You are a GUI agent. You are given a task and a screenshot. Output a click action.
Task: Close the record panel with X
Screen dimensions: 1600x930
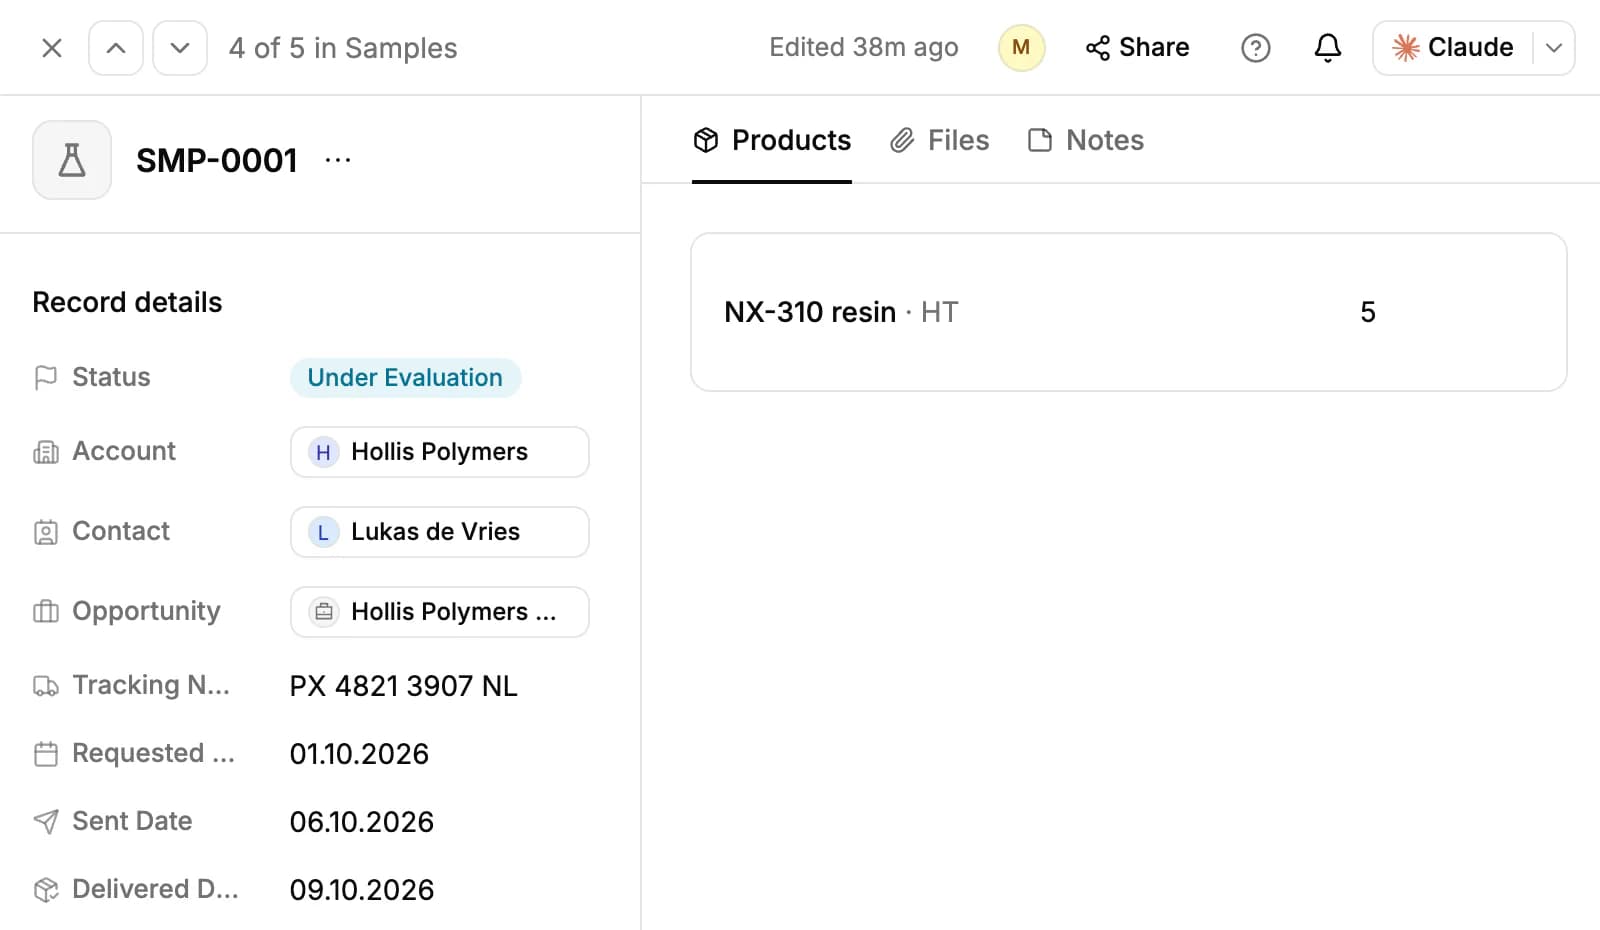coord(52,48)
